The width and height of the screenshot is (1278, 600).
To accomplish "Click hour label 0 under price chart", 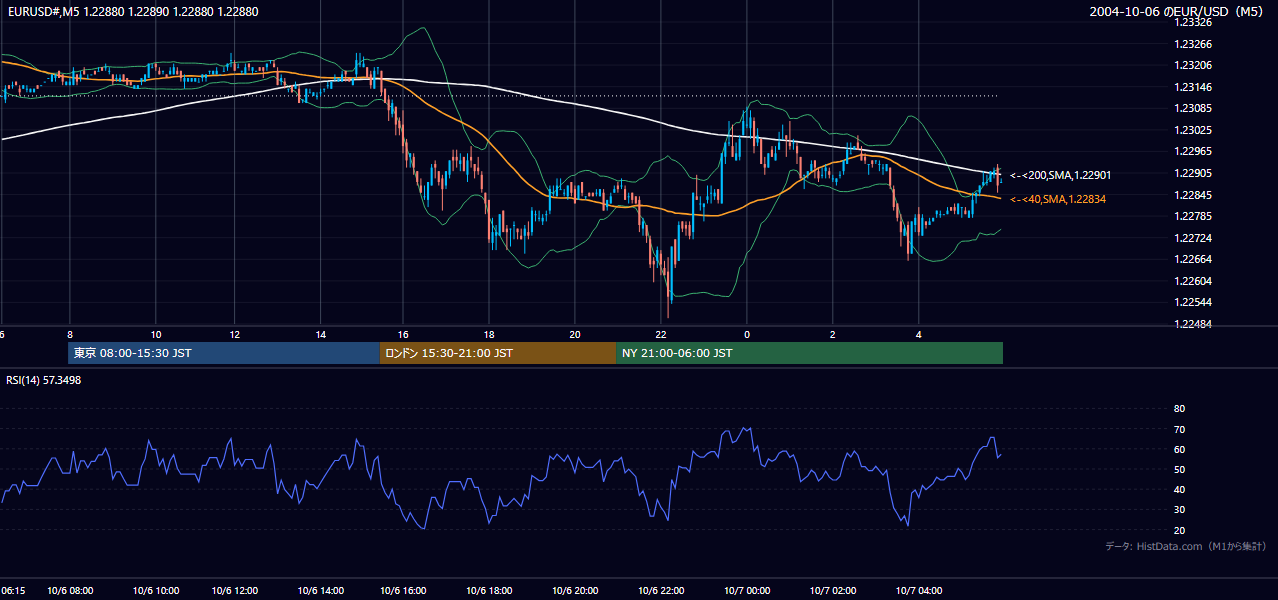I will tap(746, 334).
